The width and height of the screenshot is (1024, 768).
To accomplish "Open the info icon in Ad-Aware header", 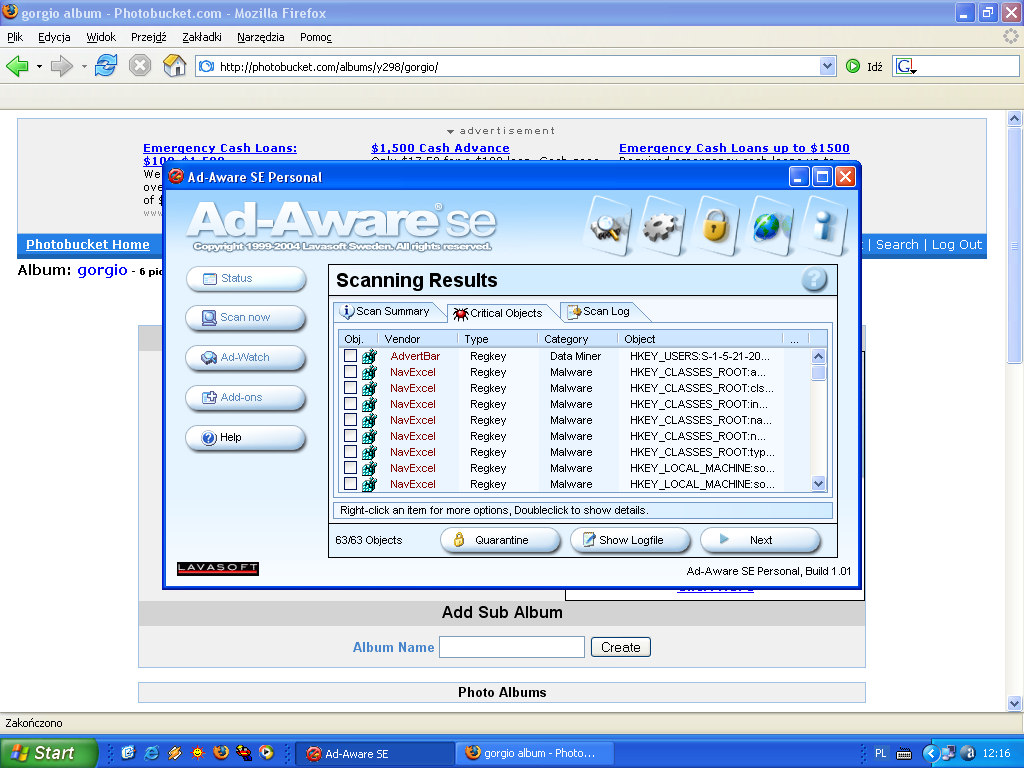I will coord(825,226).
